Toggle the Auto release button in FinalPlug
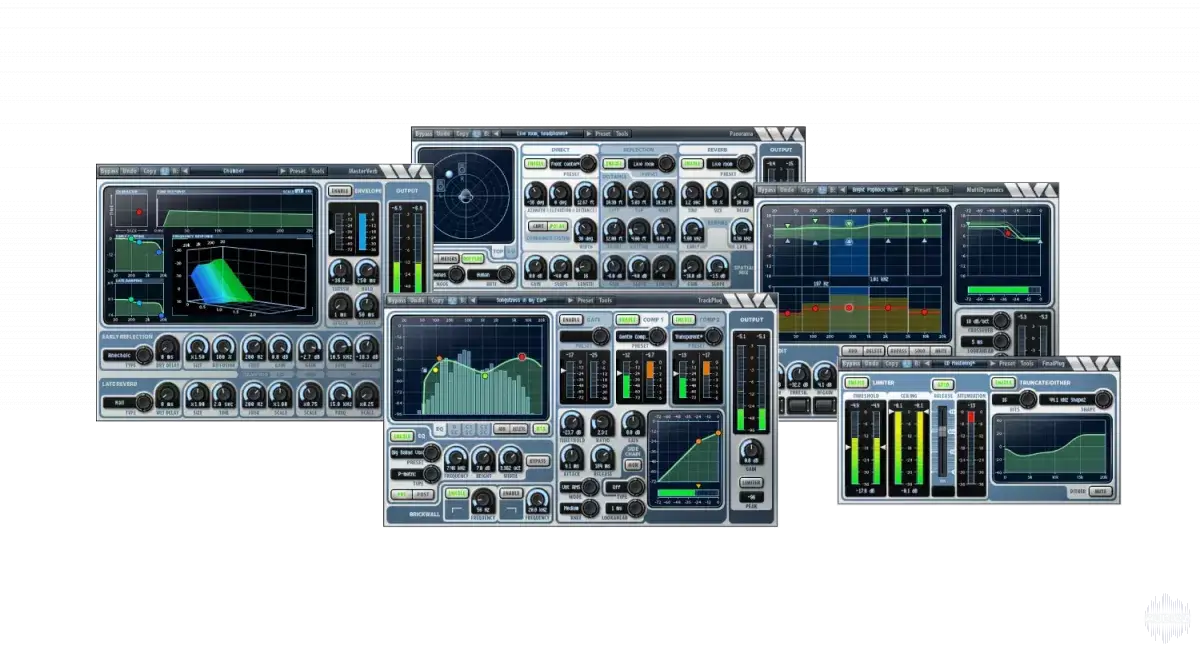Image resolution: width=1200 pixels, height=653 pixels. [943, 384]
